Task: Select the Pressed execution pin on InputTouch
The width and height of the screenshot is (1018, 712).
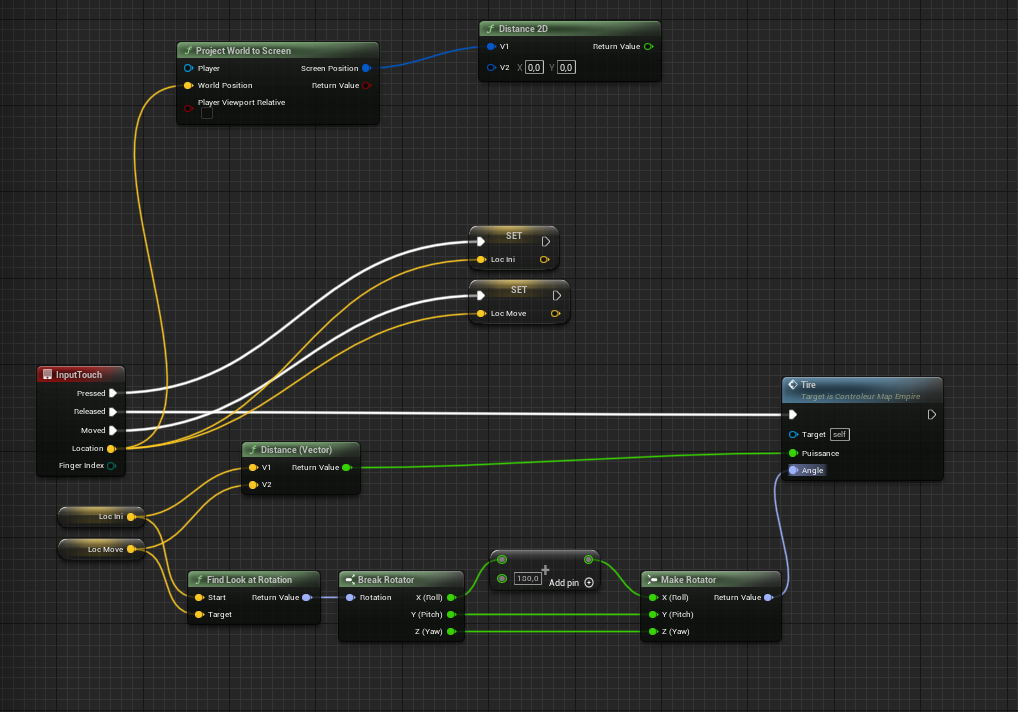Action: pos(113,393)
